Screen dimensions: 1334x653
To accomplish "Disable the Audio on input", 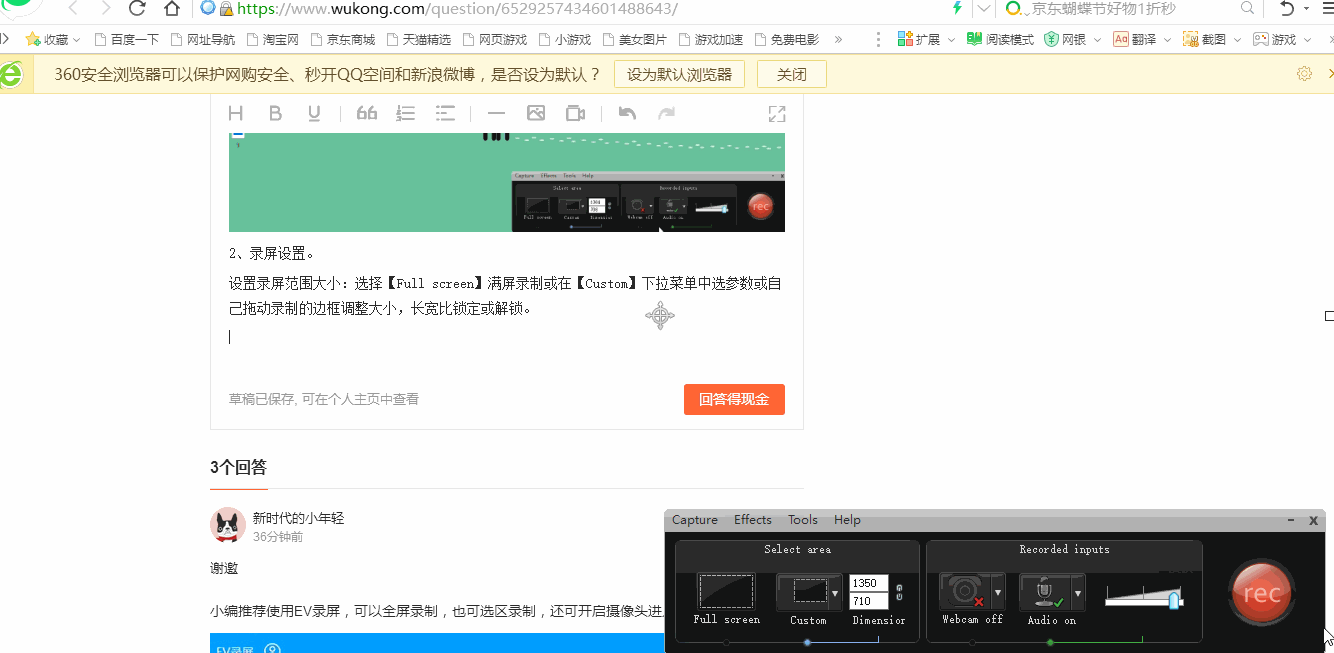I will 1046,591.
